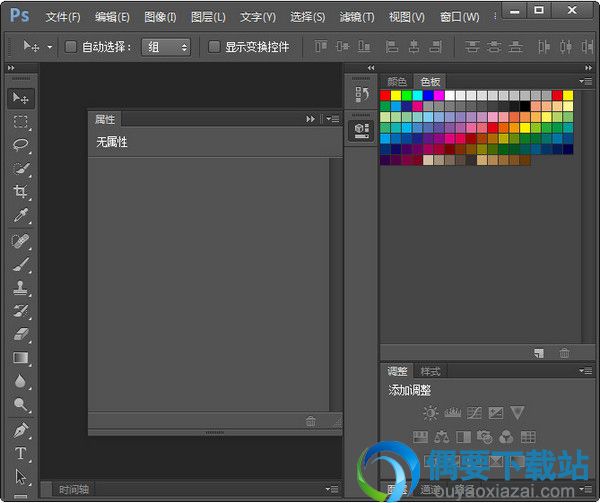Screen dimensions: 600x503
Task: Open the Swatches panel flyout menu
Action: (585, 81)
